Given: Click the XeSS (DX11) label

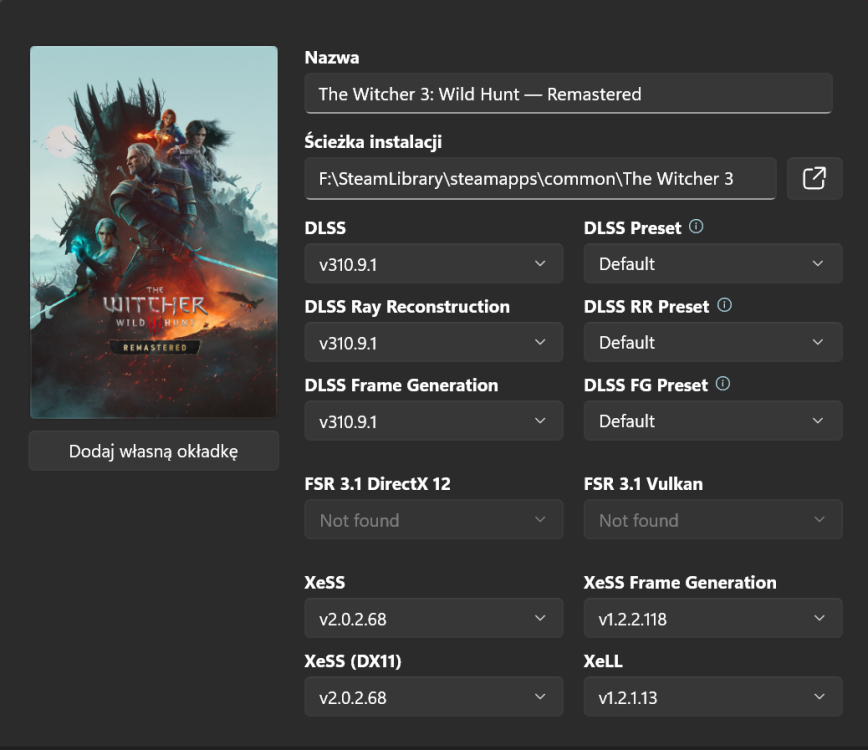Looking at the screenshot, I should tap(353, 661).
